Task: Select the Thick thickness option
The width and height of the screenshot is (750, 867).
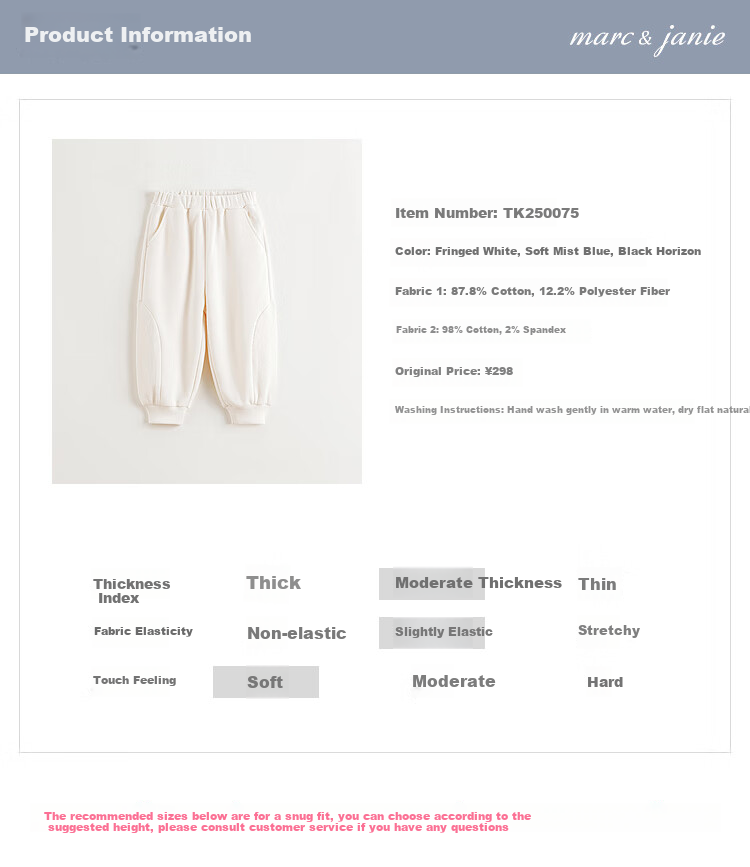Action: click(273, 583)
